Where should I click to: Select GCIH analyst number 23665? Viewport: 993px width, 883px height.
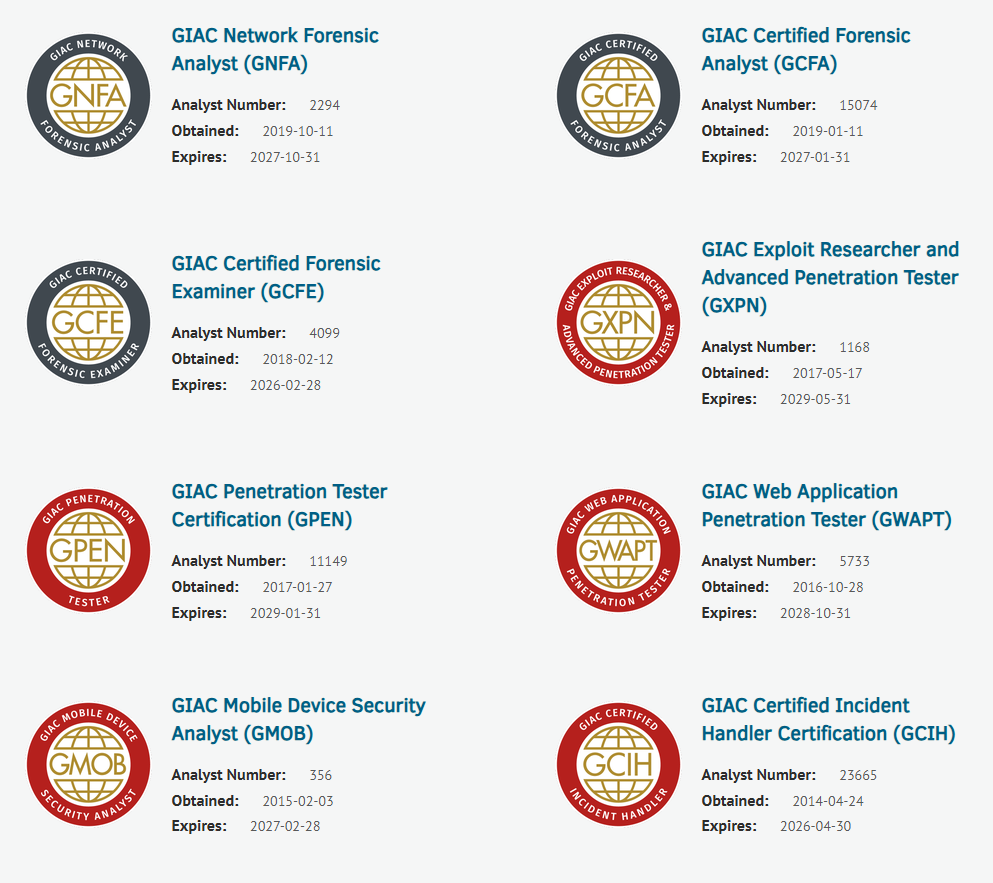(858, 775)
